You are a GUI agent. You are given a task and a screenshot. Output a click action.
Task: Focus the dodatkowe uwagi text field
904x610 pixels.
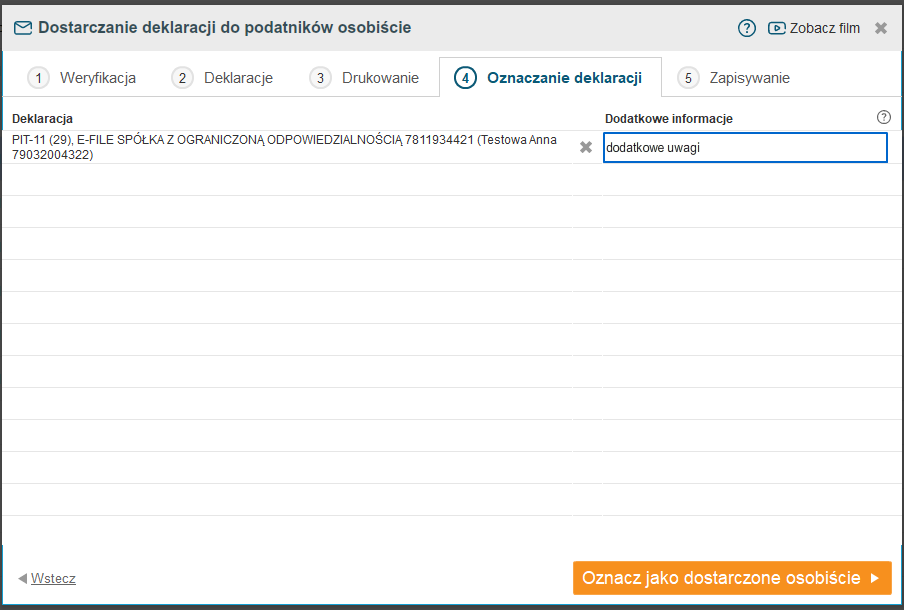(x=745, y=148)
